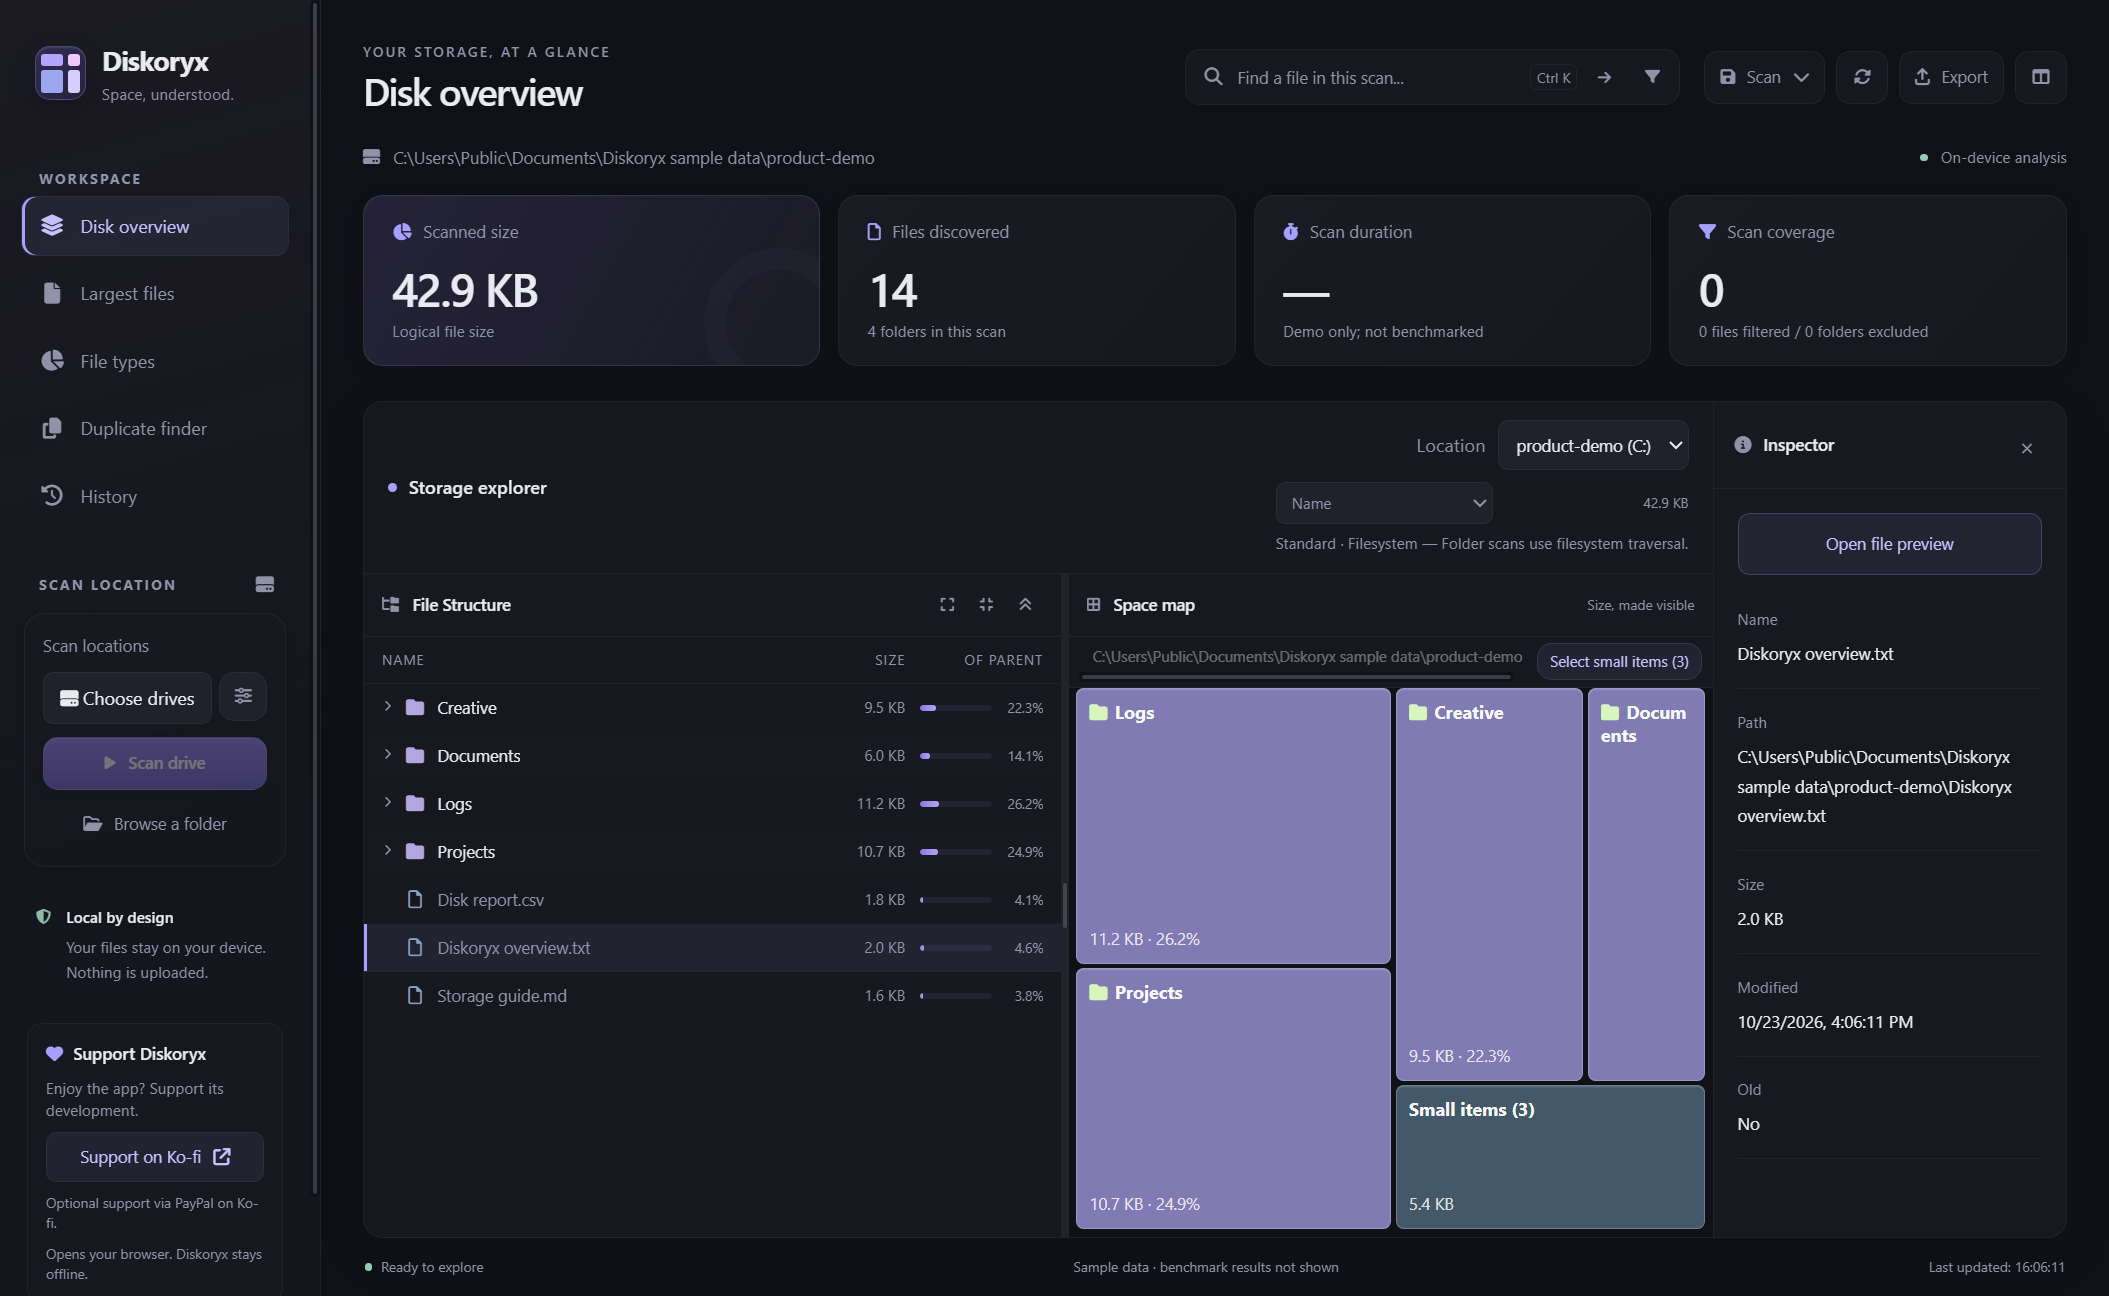Open Support on Ko-fi link
Viewport: 2109px width, 1296px height.
point(155,1157)
